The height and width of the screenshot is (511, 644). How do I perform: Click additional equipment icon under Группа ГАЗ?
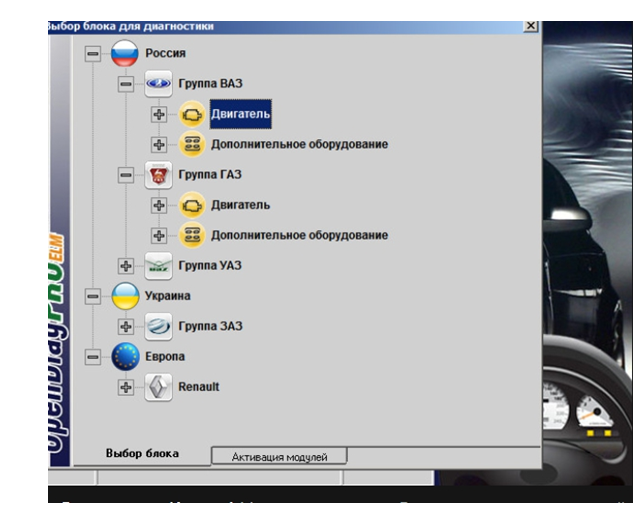point(192,235)
